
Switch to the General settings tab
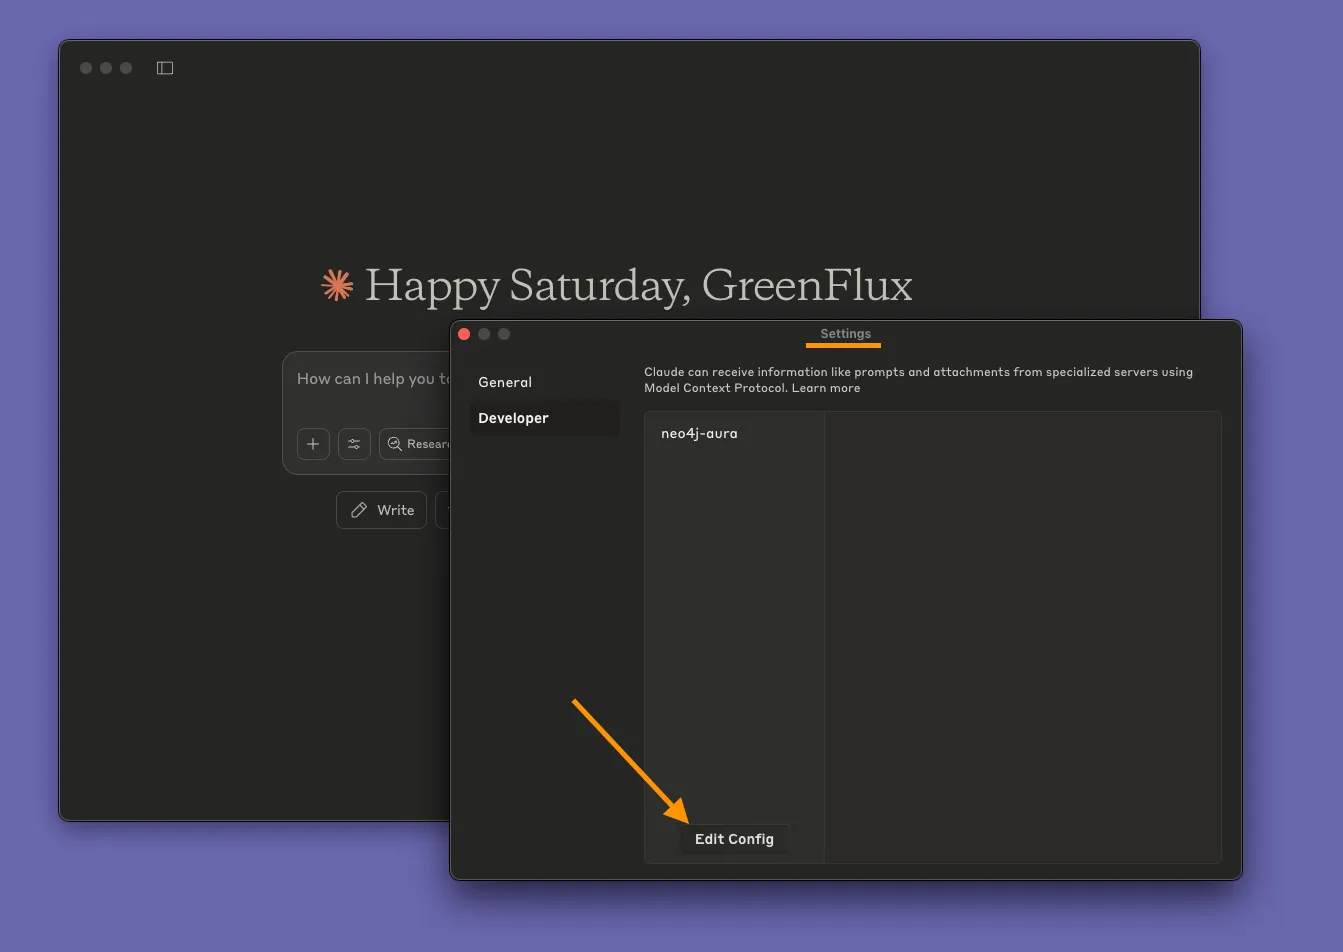click(505, 382)
